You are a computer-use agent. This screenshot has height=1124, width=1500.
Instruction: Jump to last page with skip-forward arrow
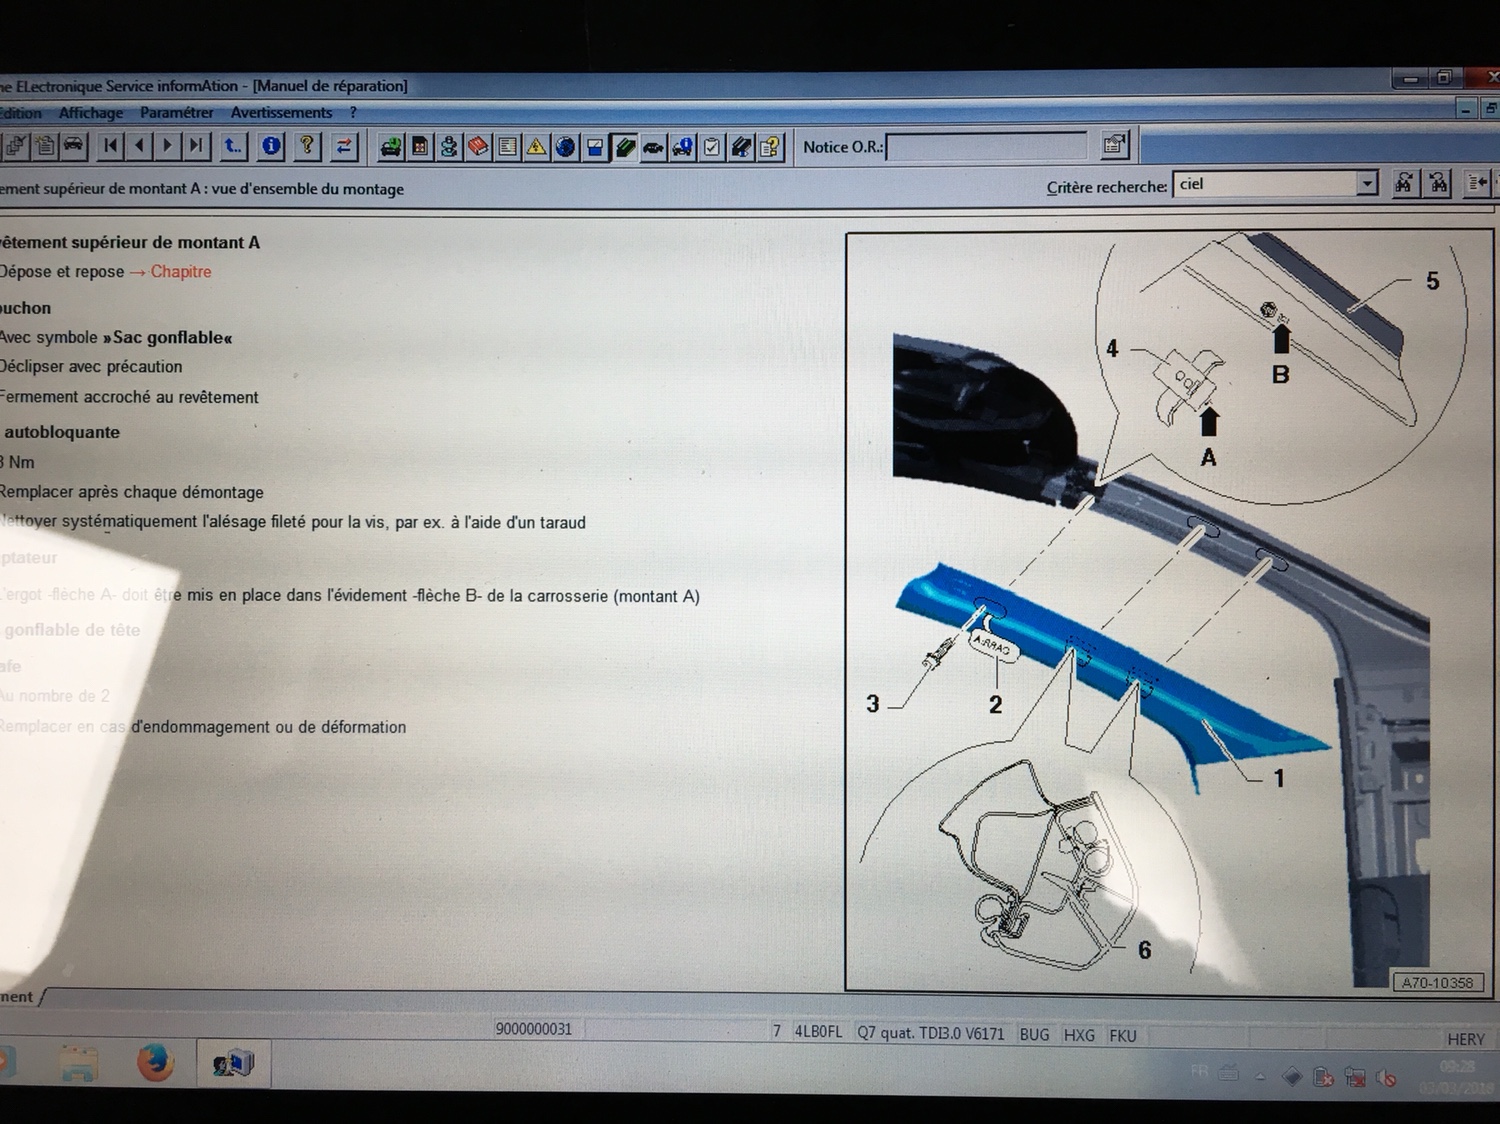197,146
